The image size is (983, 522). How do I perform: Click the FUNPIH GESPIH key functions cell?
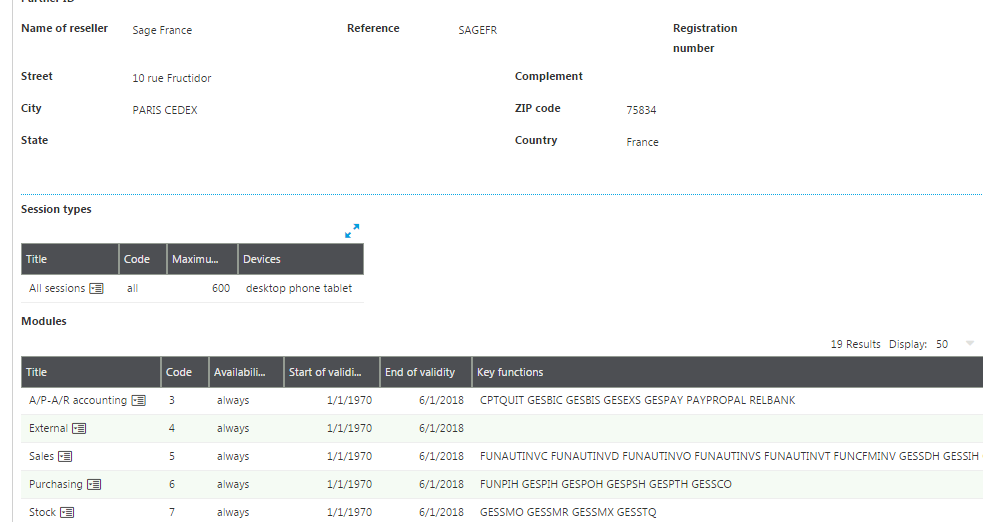point(606,484)
